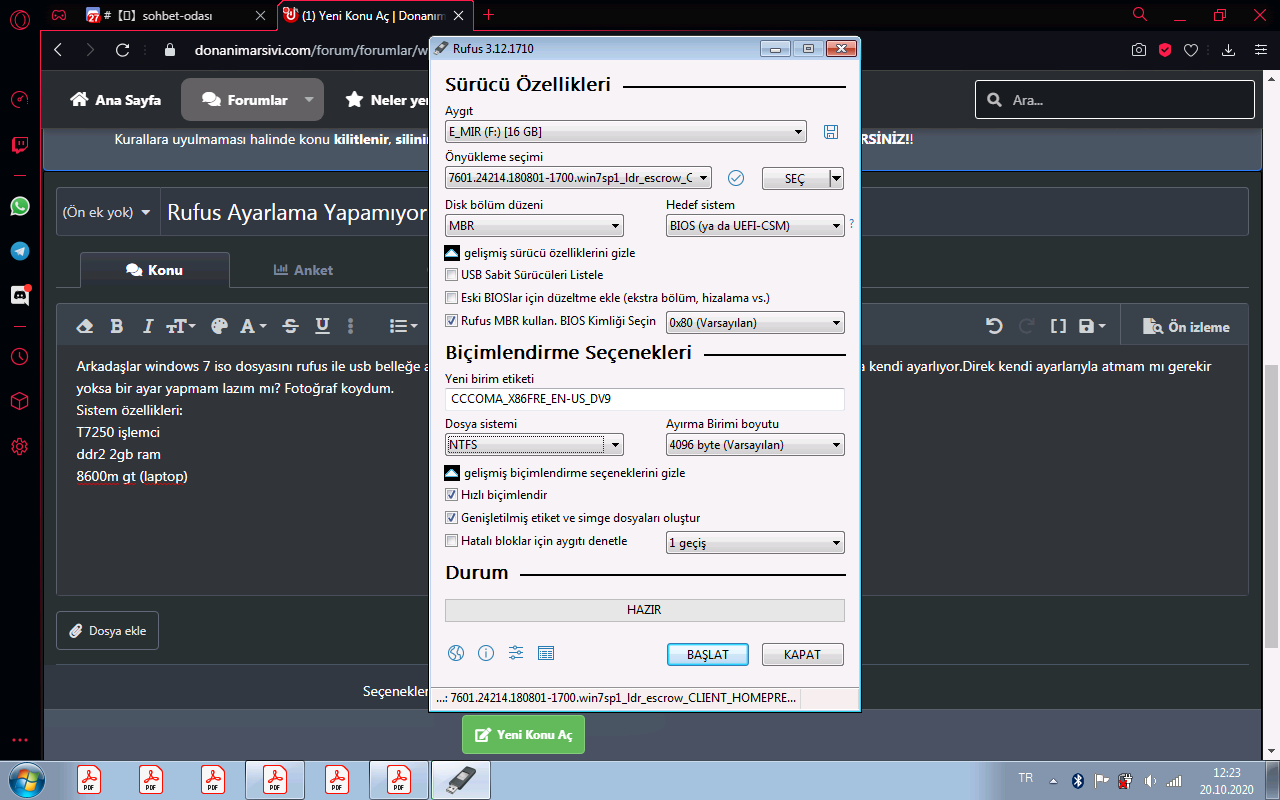Viewport: 1280px width, 800px height.
Task: Go to 'Ana Sayfa' in forum navigation
Action: (x=116, y=100)
